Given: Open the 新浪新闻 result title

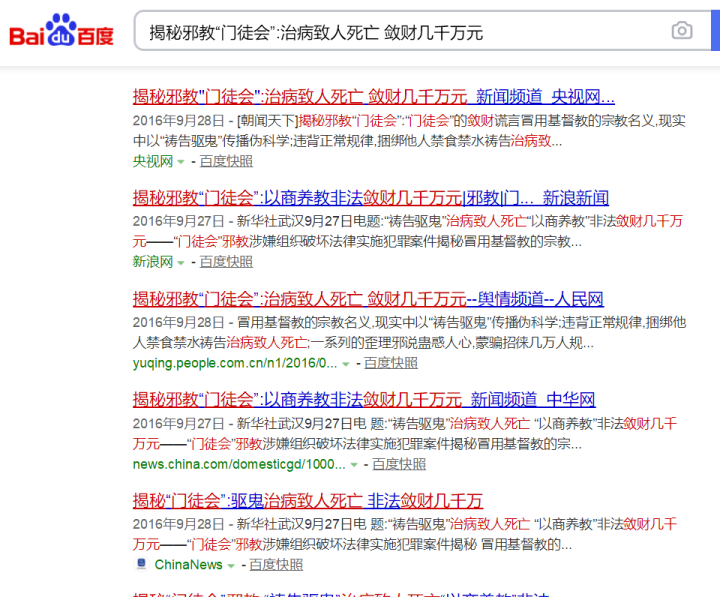Looking at the screenshot, I should tap(371, 198).
